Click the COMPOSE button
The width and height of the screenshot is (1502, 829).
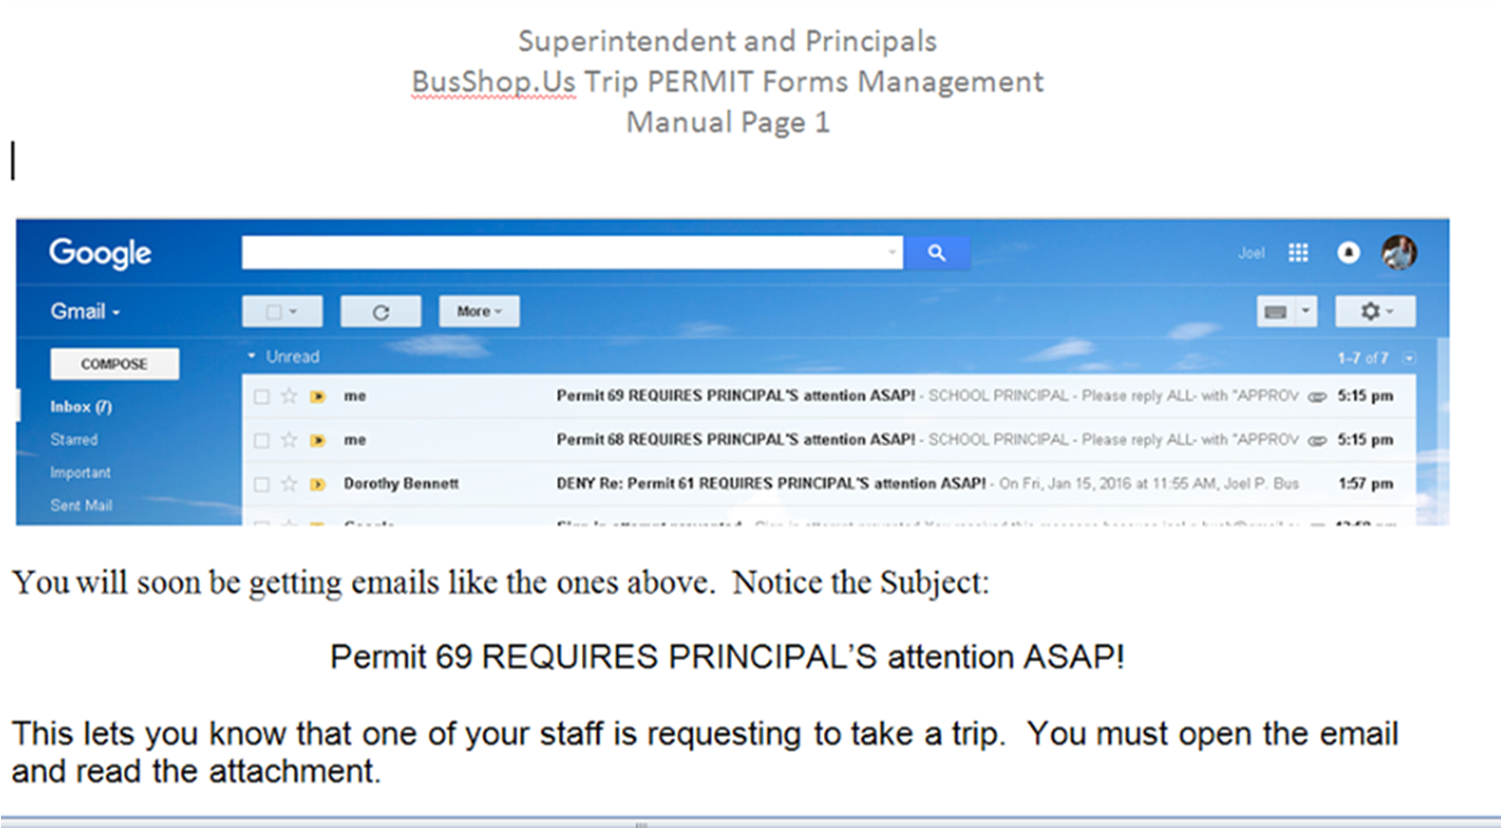click(115, 364)
